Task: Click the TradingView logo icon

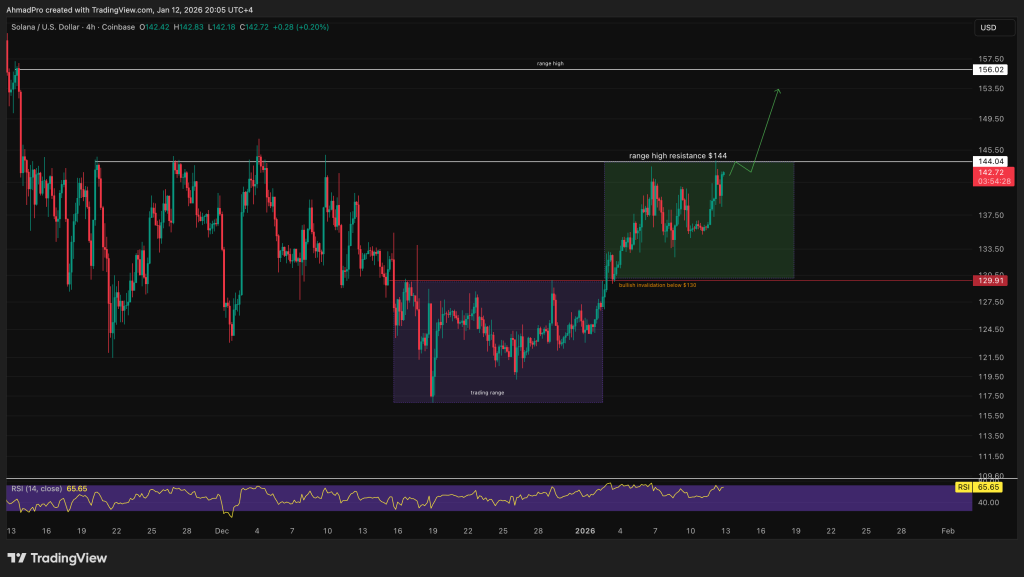Action: click(19, 558)
